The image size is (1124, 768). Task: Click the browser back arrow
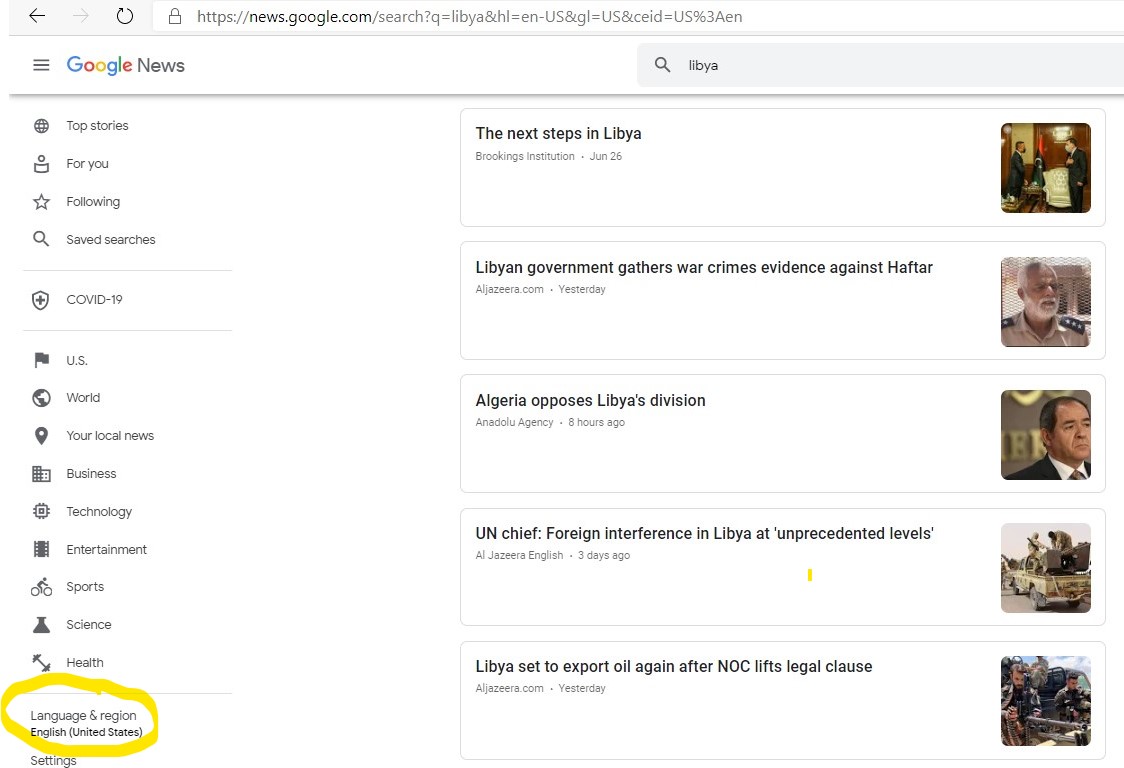[37, 16]
